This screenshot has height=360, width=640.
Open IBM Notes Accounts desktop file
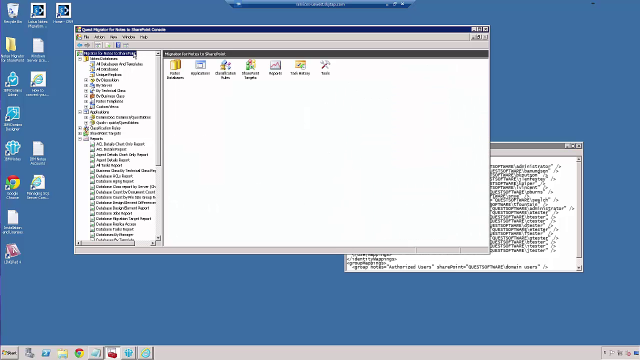click(38, 153)
